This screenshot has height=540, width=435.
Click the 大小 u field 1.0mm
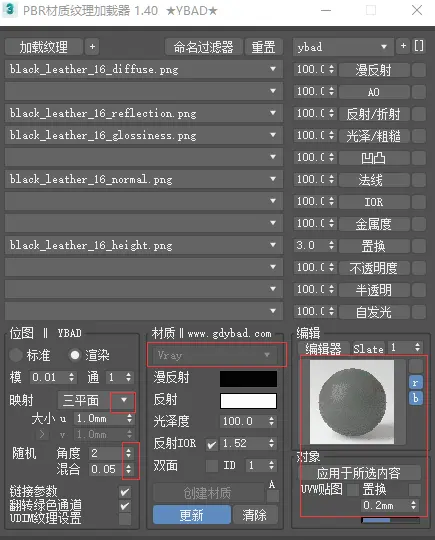point(104,418)
